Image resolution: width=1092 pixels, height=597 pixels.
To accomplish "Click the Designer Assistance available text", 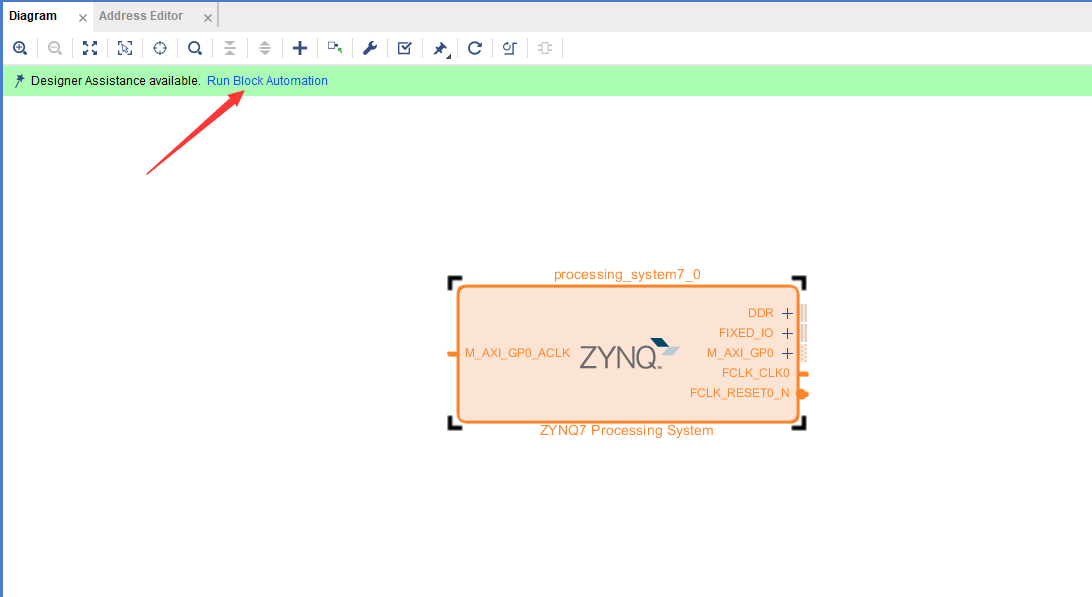I will click(x=116, y=81).
